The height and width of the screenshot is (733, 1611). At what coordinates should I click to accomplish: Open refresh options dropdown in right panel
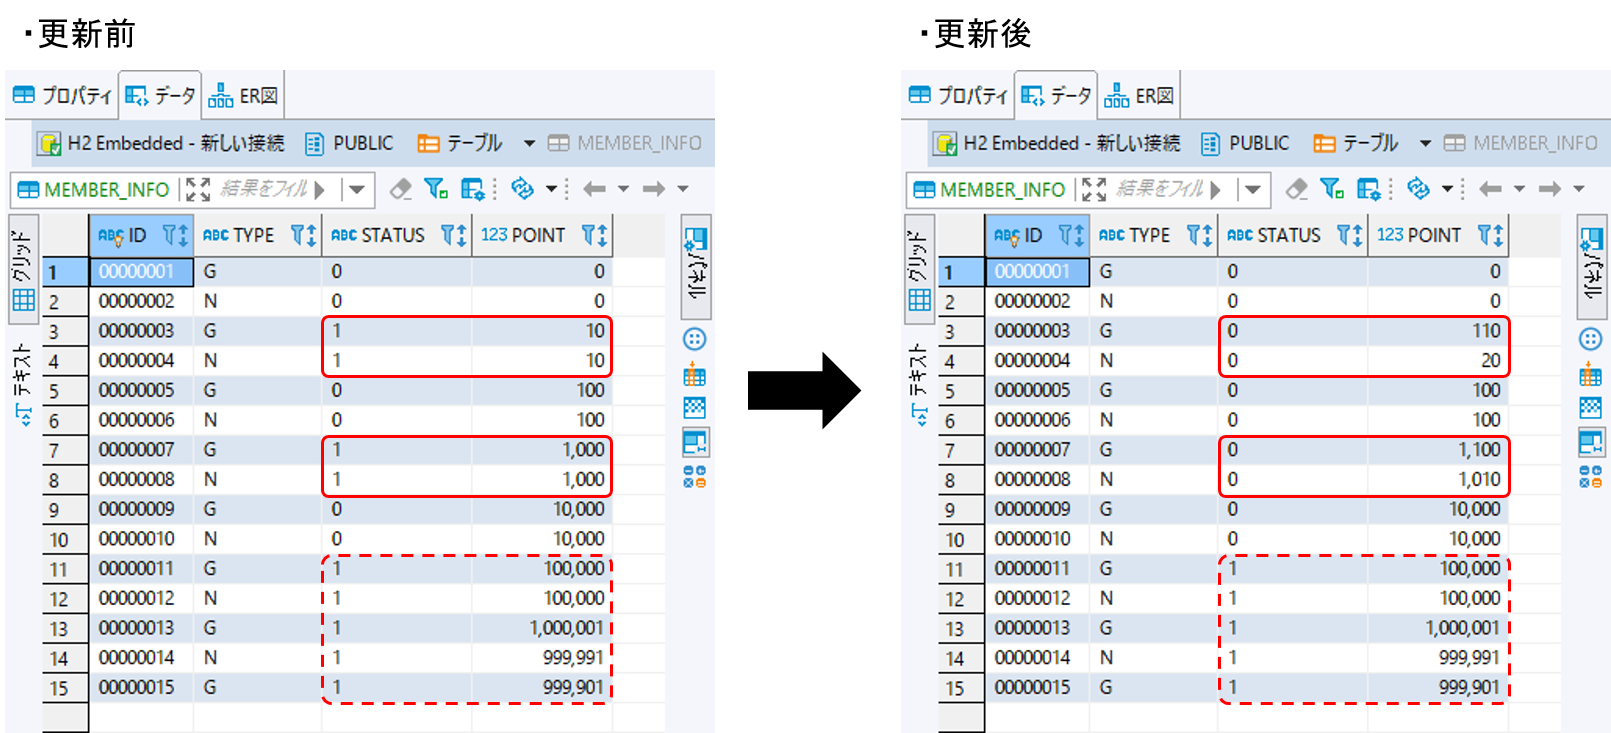(x=1446, y=188)
